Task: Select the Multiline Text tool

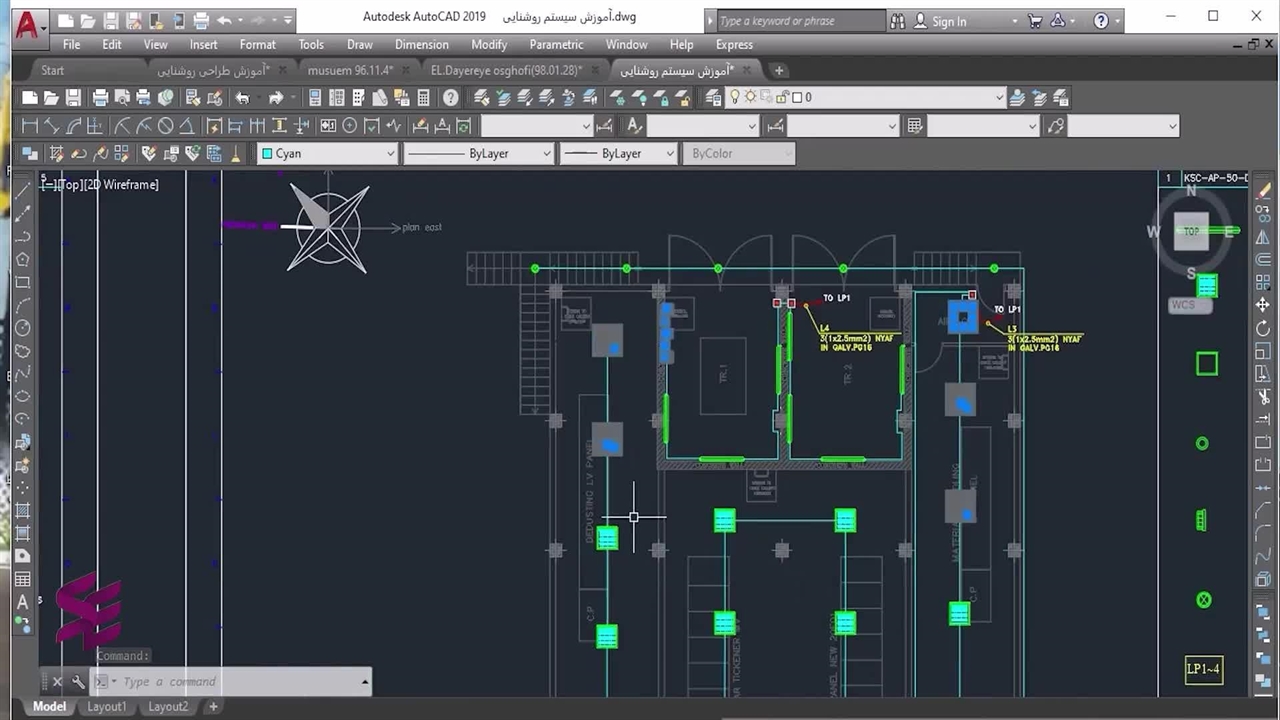Action: (22, 602)
